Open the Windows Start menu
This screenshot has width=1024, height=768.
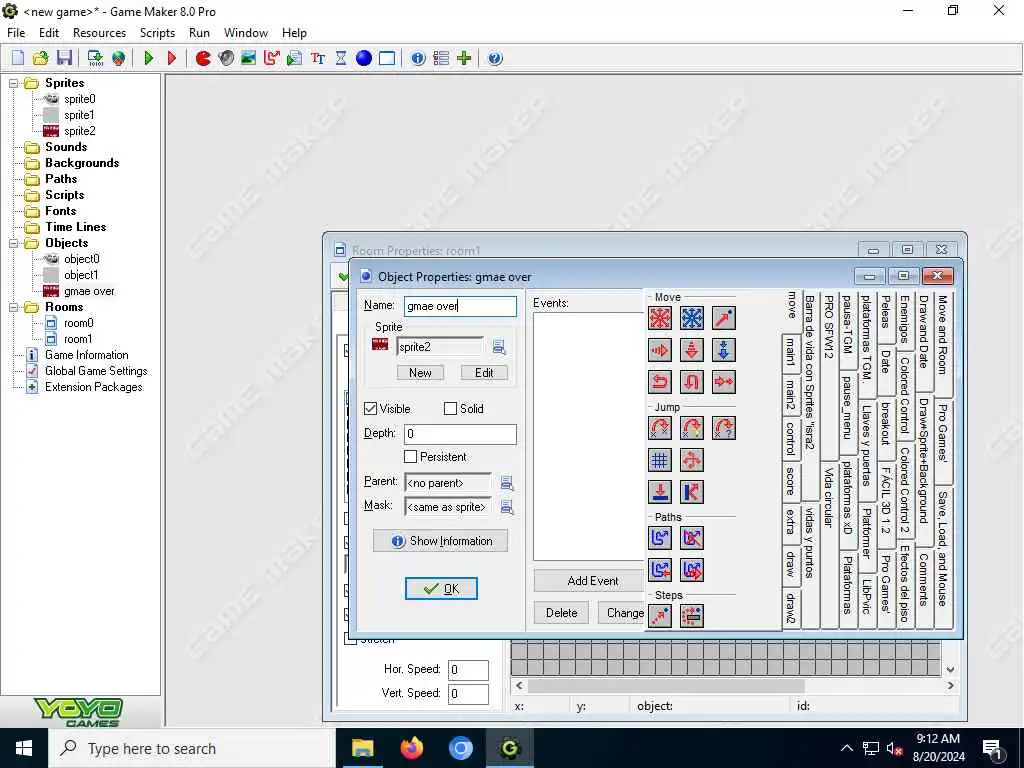24,748
